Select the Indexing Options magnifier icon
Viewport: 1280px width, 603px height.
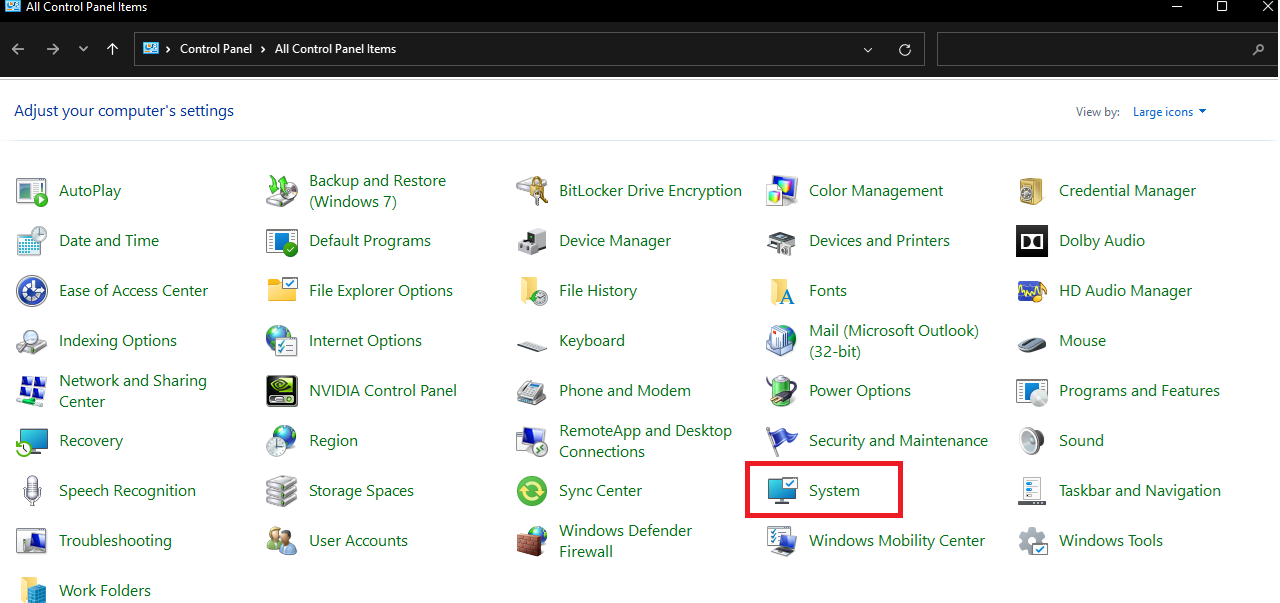pyautogui.click(x=32, y=341)
